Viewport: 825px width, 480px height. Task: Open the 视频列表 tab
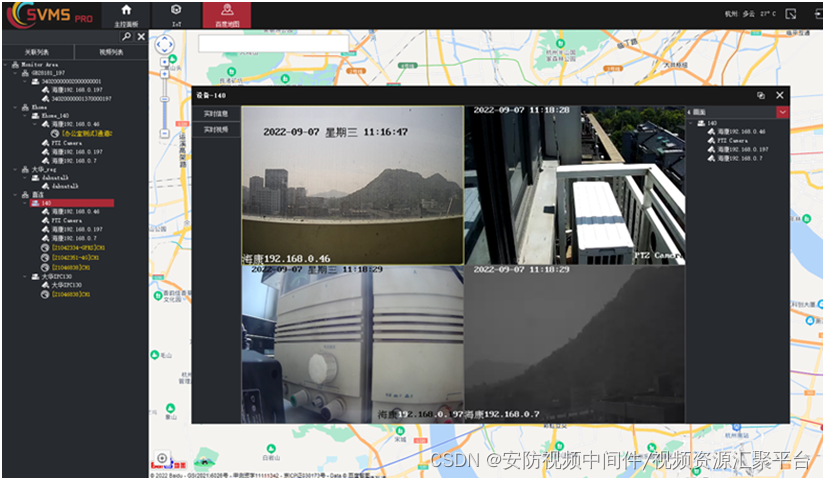point(111,52)
